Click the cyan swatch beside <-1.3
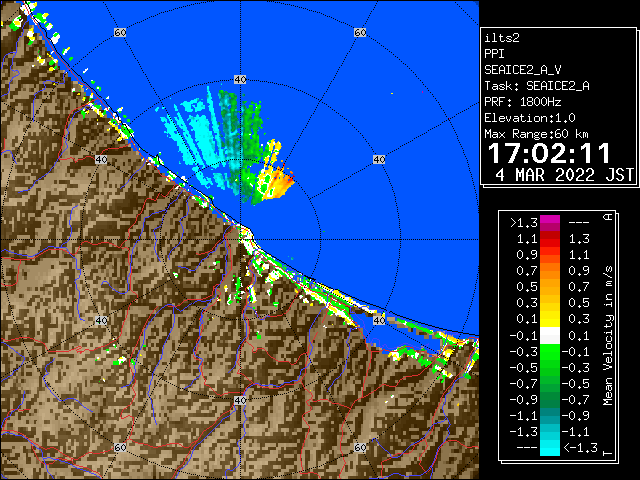This screenshot has height=480, width=640. 550,448
